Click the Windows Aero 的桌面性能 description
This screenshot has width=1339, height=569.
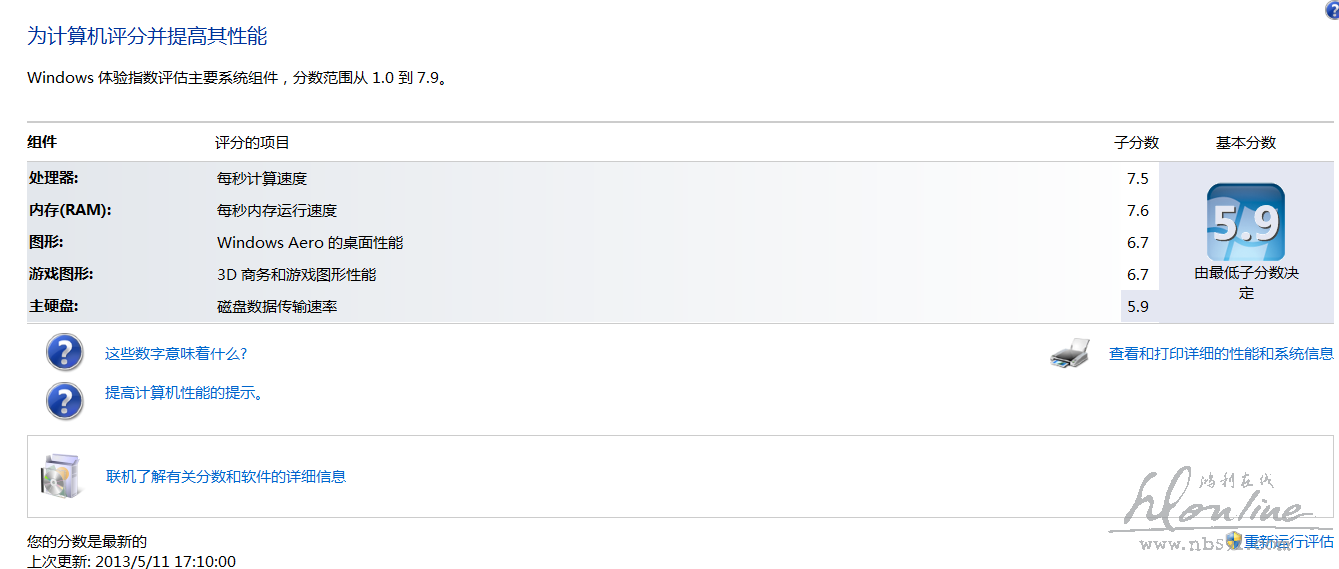[310, 243]
